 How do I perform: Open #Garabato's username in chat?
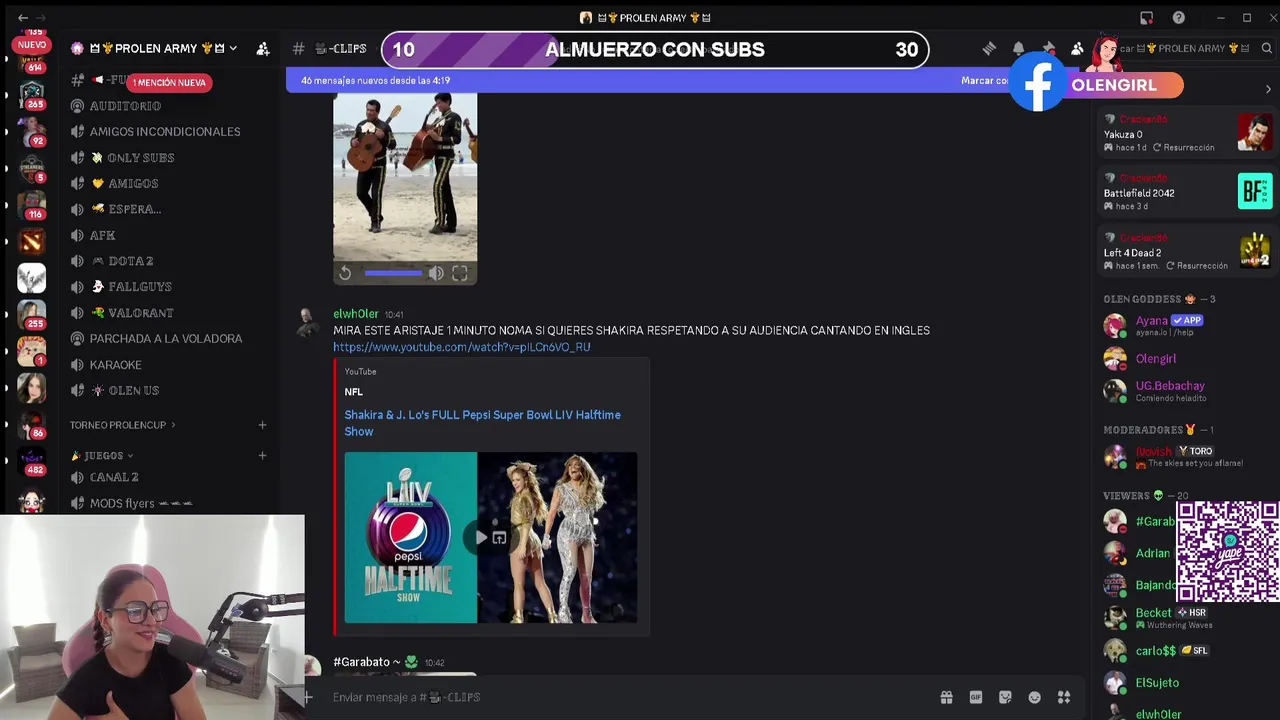pos(366,662)
